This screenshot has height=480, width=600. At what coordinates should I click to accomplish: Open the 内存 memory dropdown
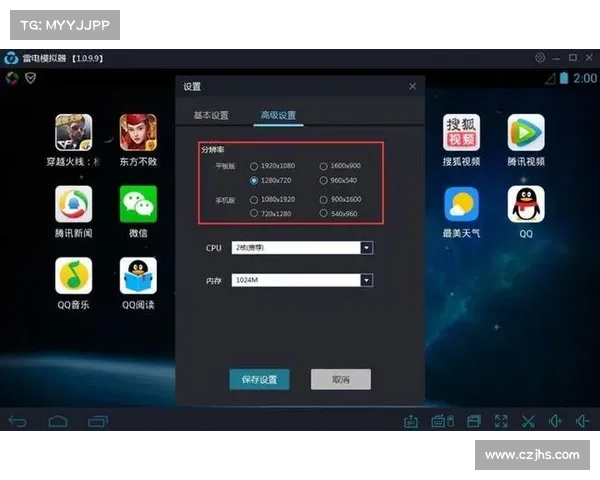tap(366, 281)
